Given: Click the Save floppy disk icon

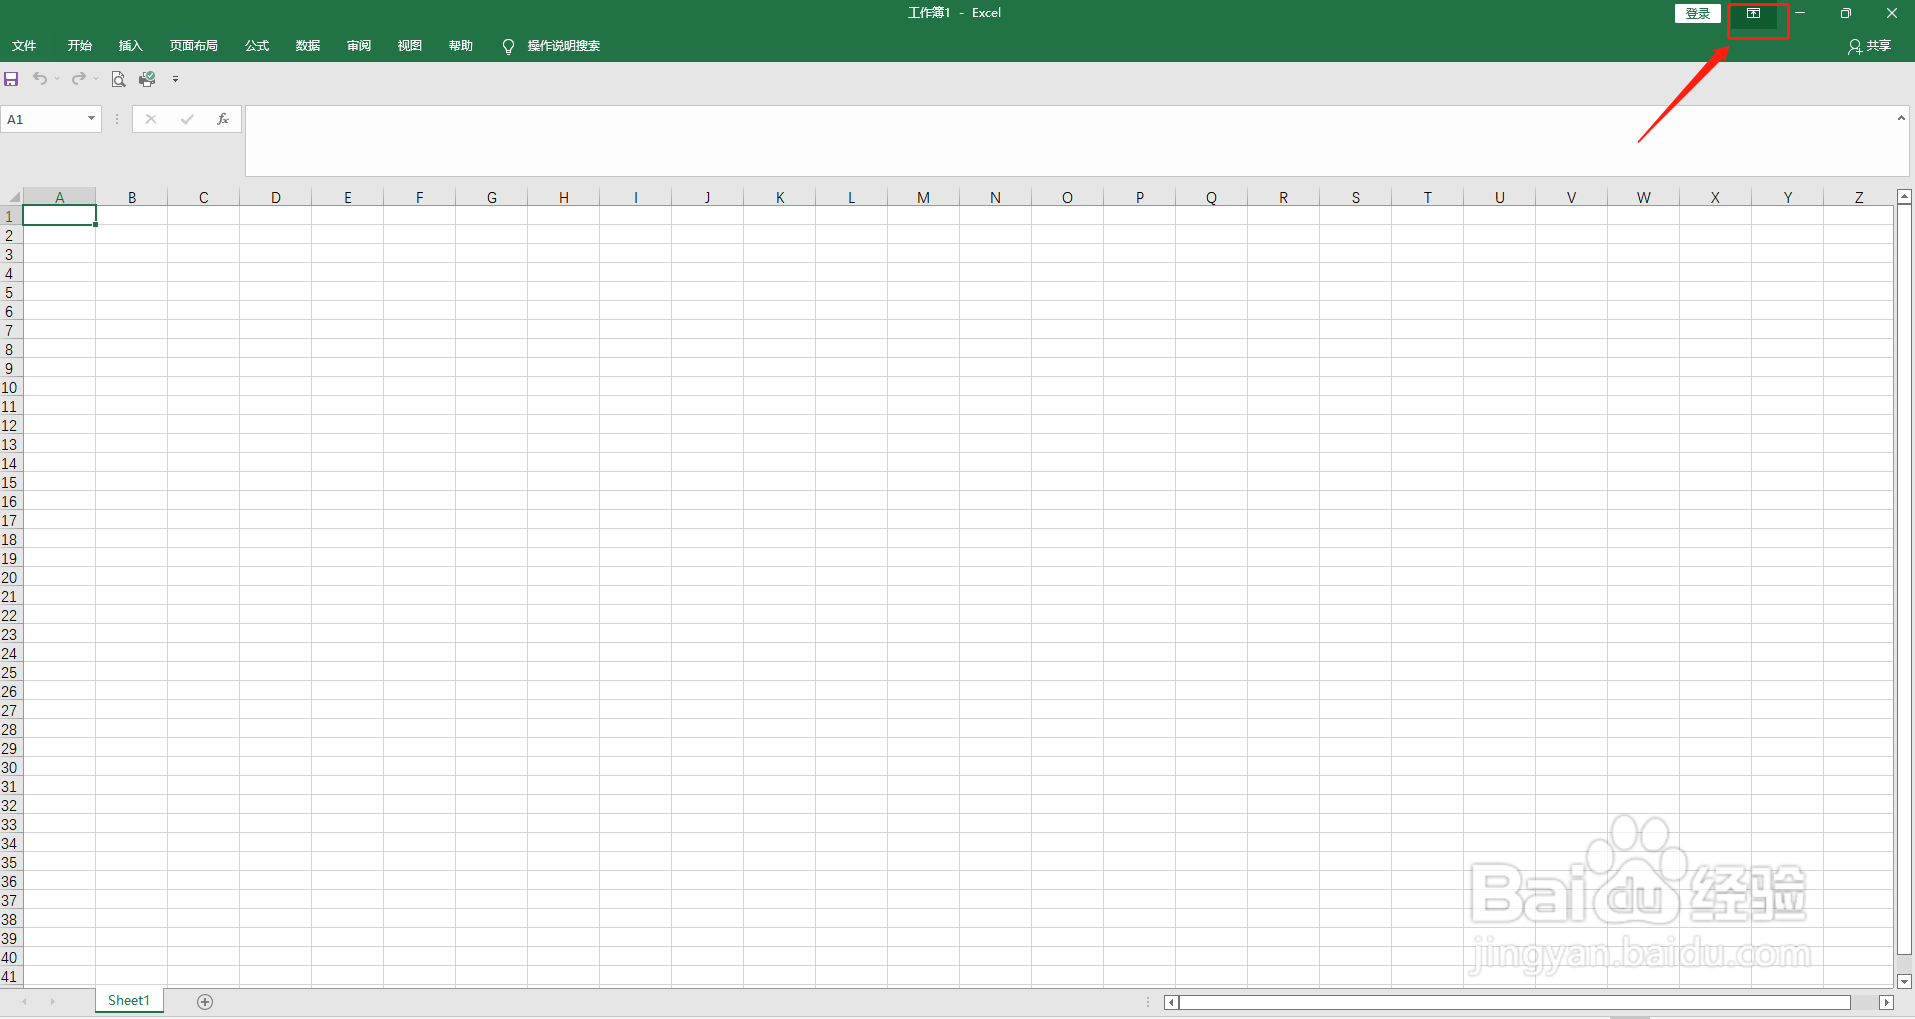Looking at the screenshot, I should point(12,79).
